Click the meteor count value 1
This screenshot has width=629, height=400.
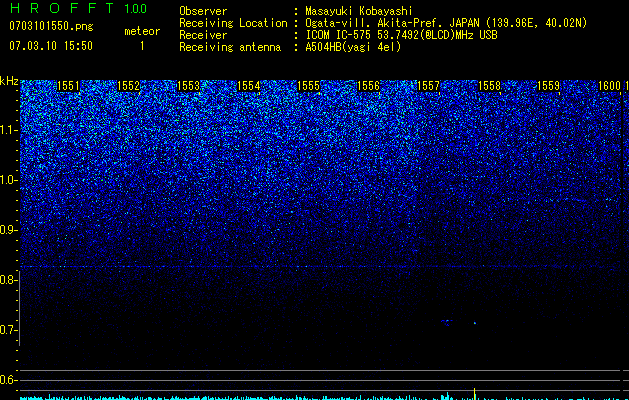coord(142,46)
